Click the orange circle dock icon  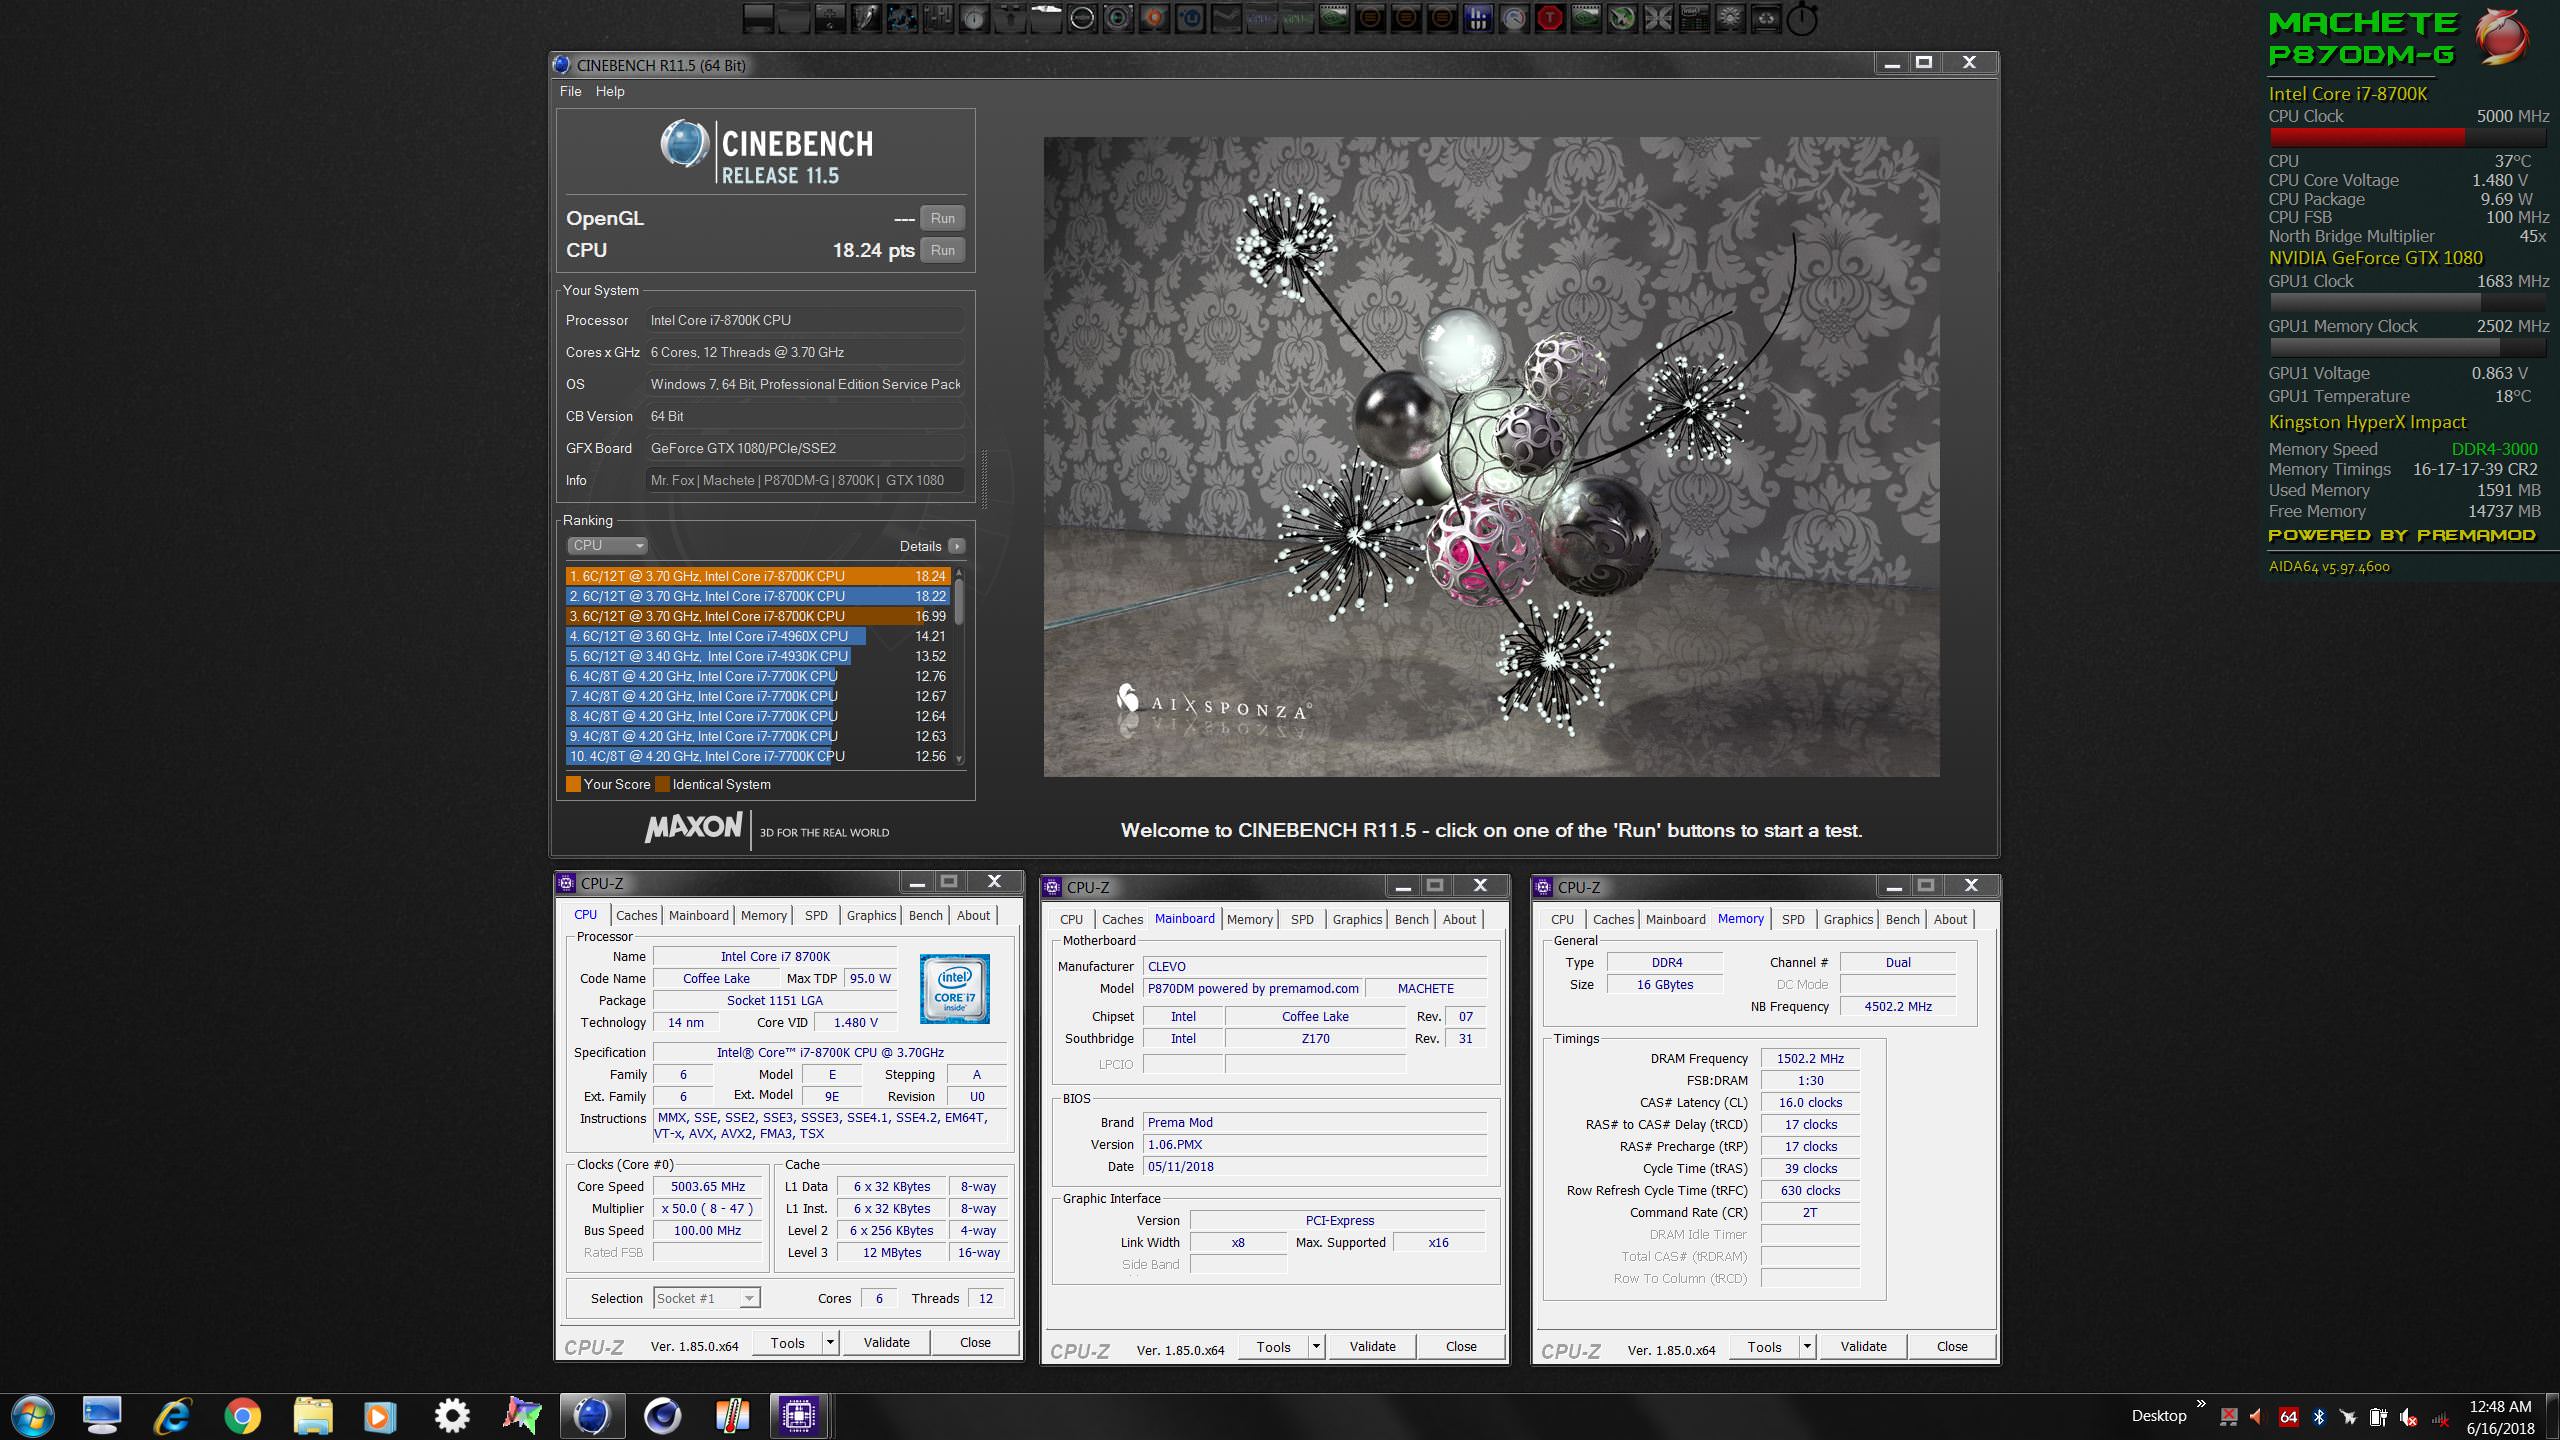tap(1154, 18)
